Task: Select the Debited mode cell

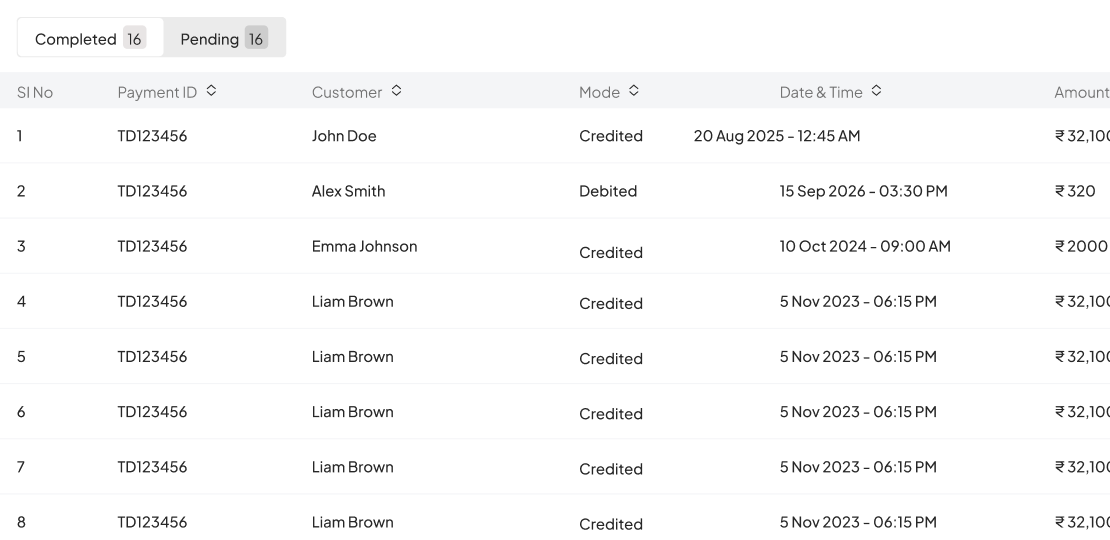Action: 608,191
